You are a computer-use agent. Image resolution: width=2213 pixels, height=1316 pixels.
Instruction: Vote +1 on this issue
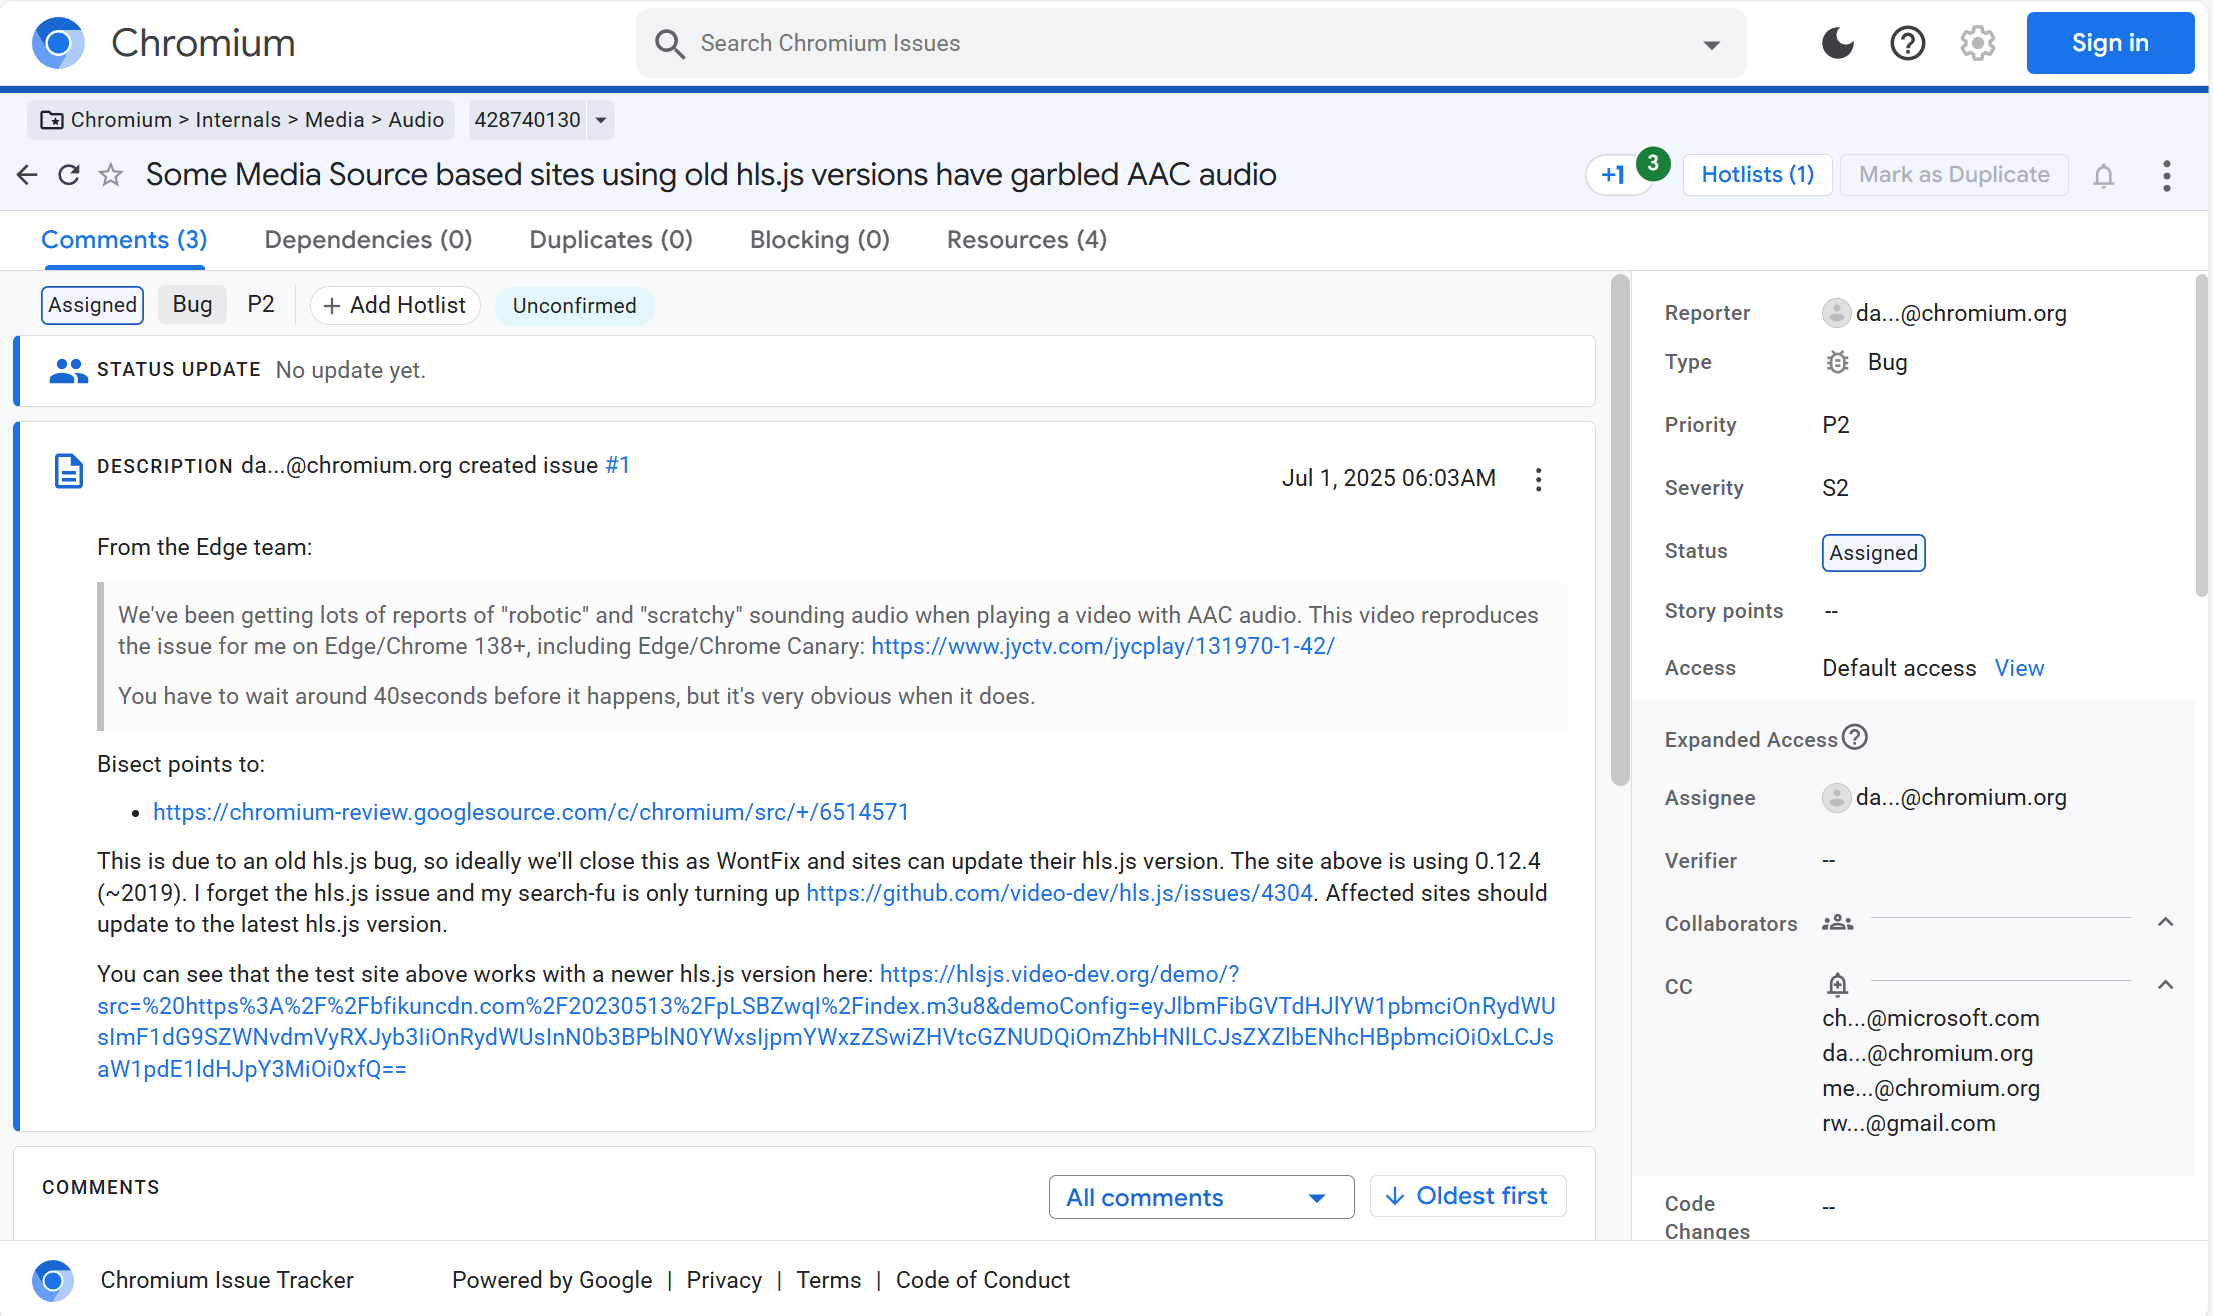1615,174
